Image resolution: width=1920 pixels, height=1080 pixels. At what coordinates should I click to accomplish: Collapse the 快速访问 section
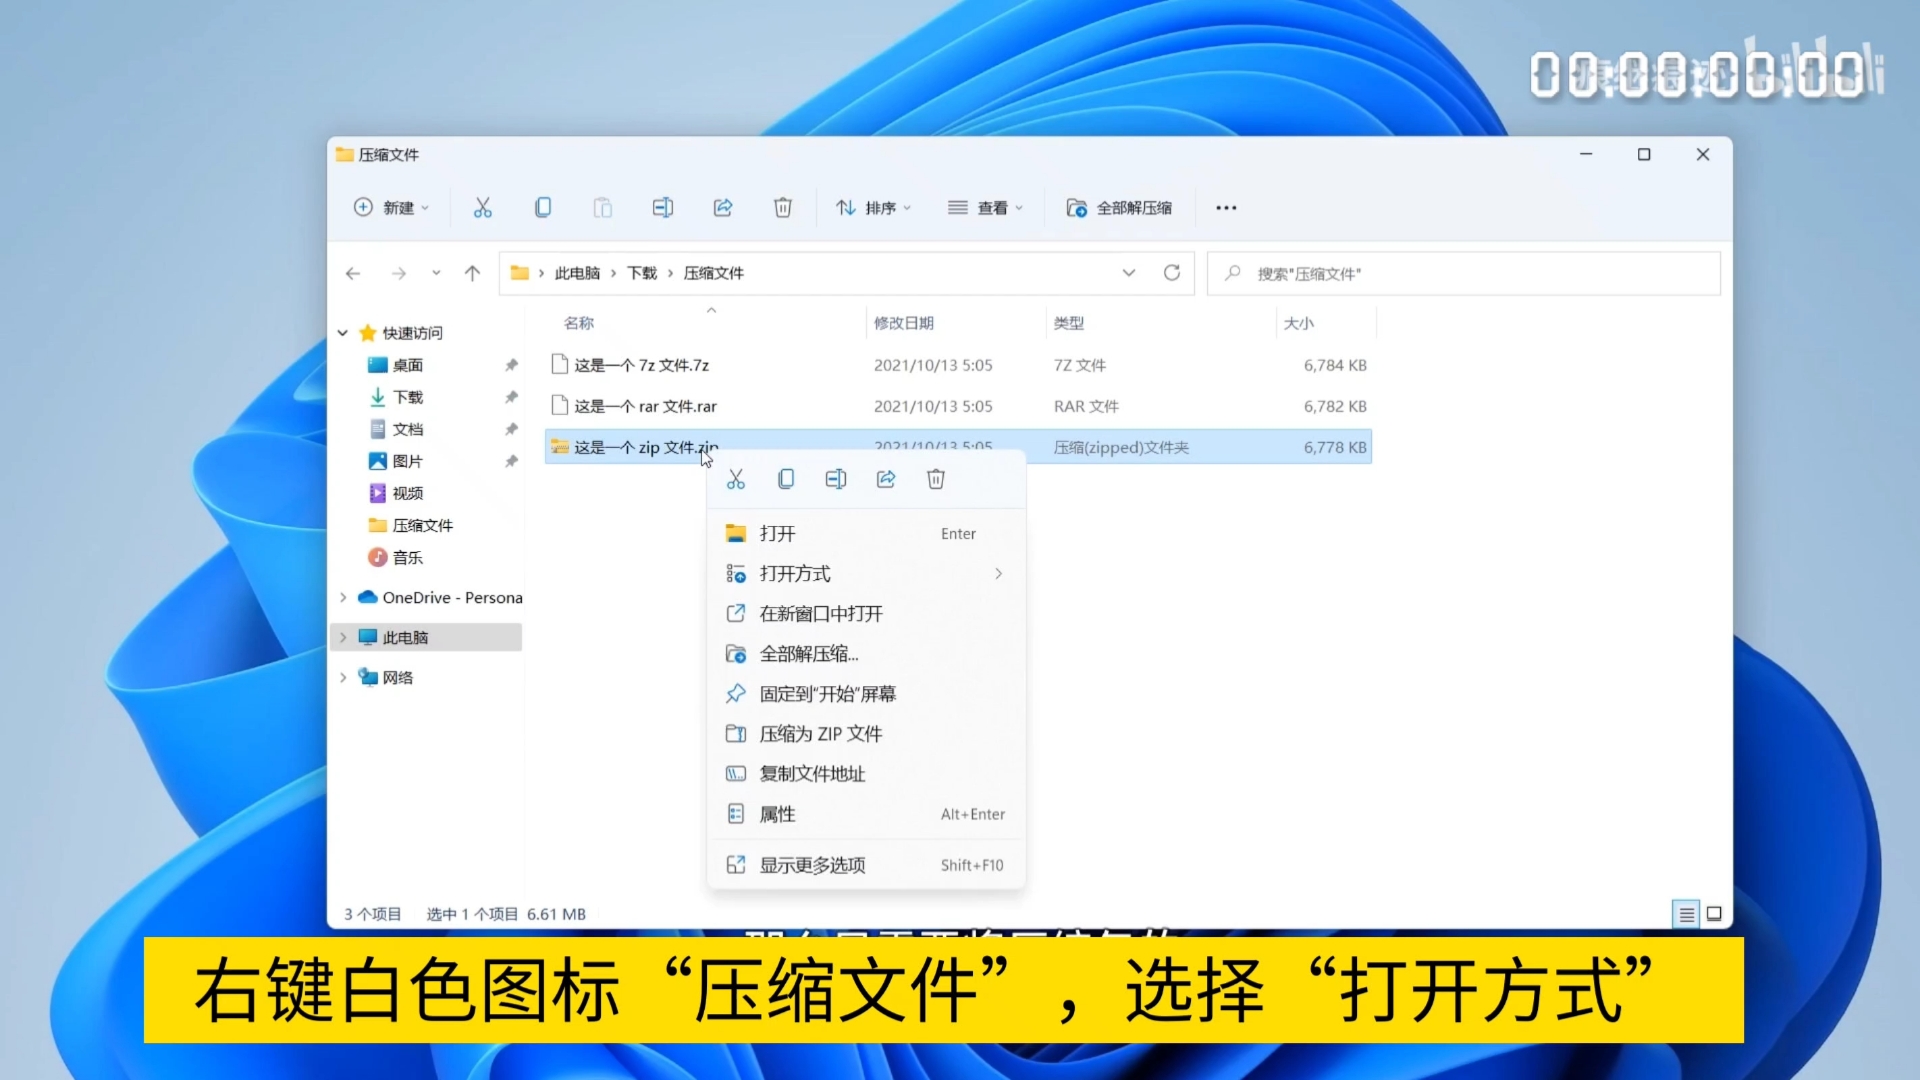[343, 333]
